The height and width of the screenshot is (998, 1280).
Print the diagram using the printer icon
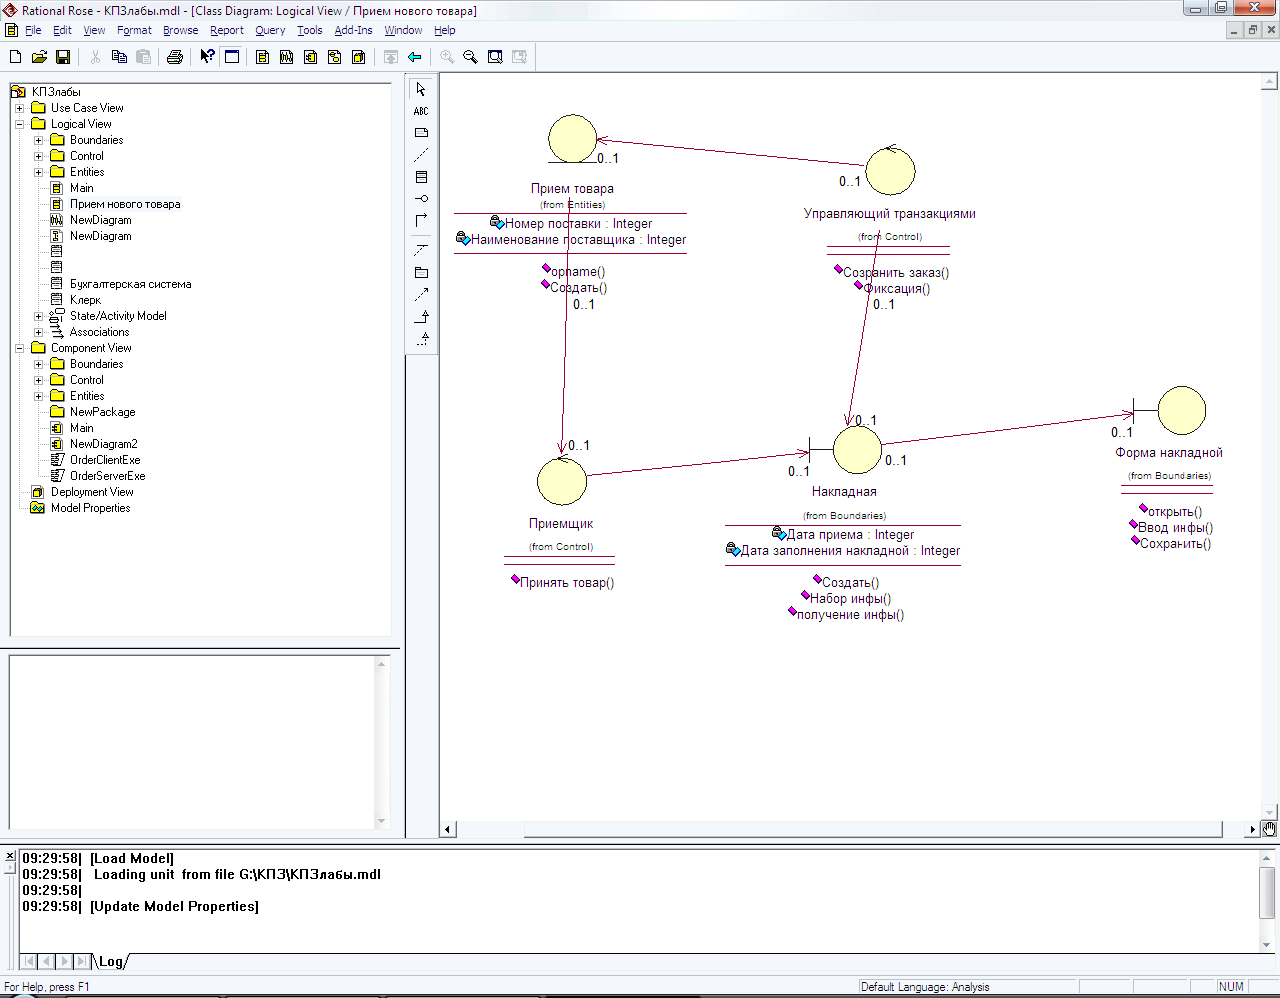coord(175,57)
